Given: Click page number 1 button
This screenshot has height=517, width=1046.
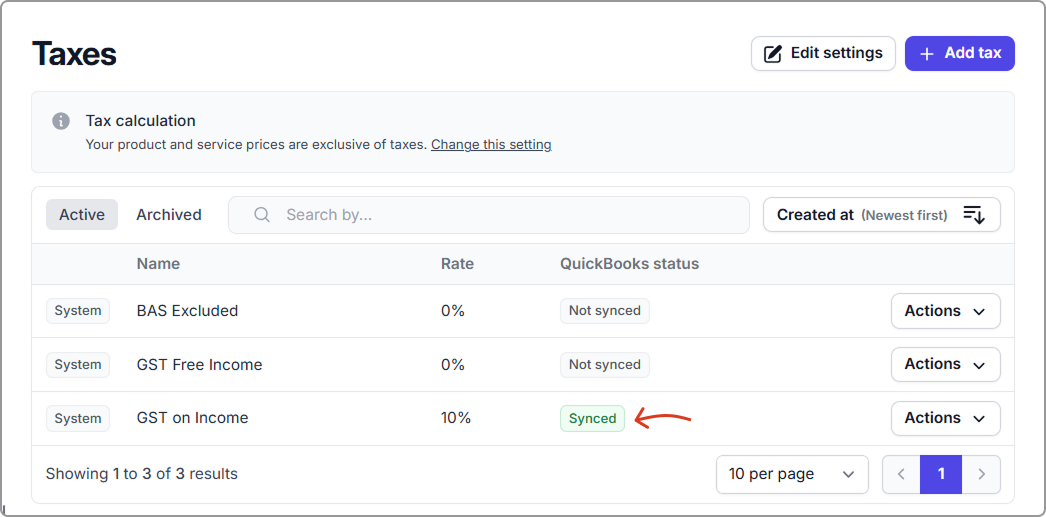Looking at the screenshot, I should [941, 474].
